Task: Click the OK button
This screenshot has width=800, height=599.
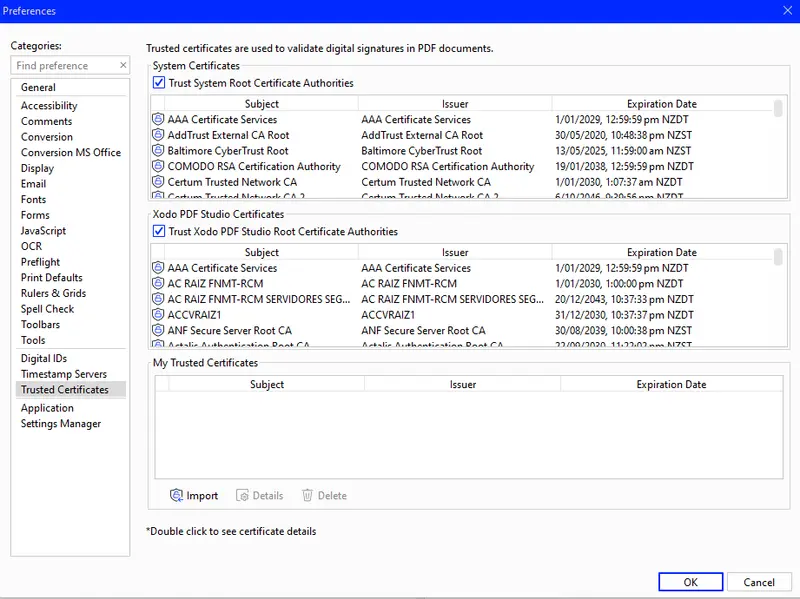Action: point(690,582)
